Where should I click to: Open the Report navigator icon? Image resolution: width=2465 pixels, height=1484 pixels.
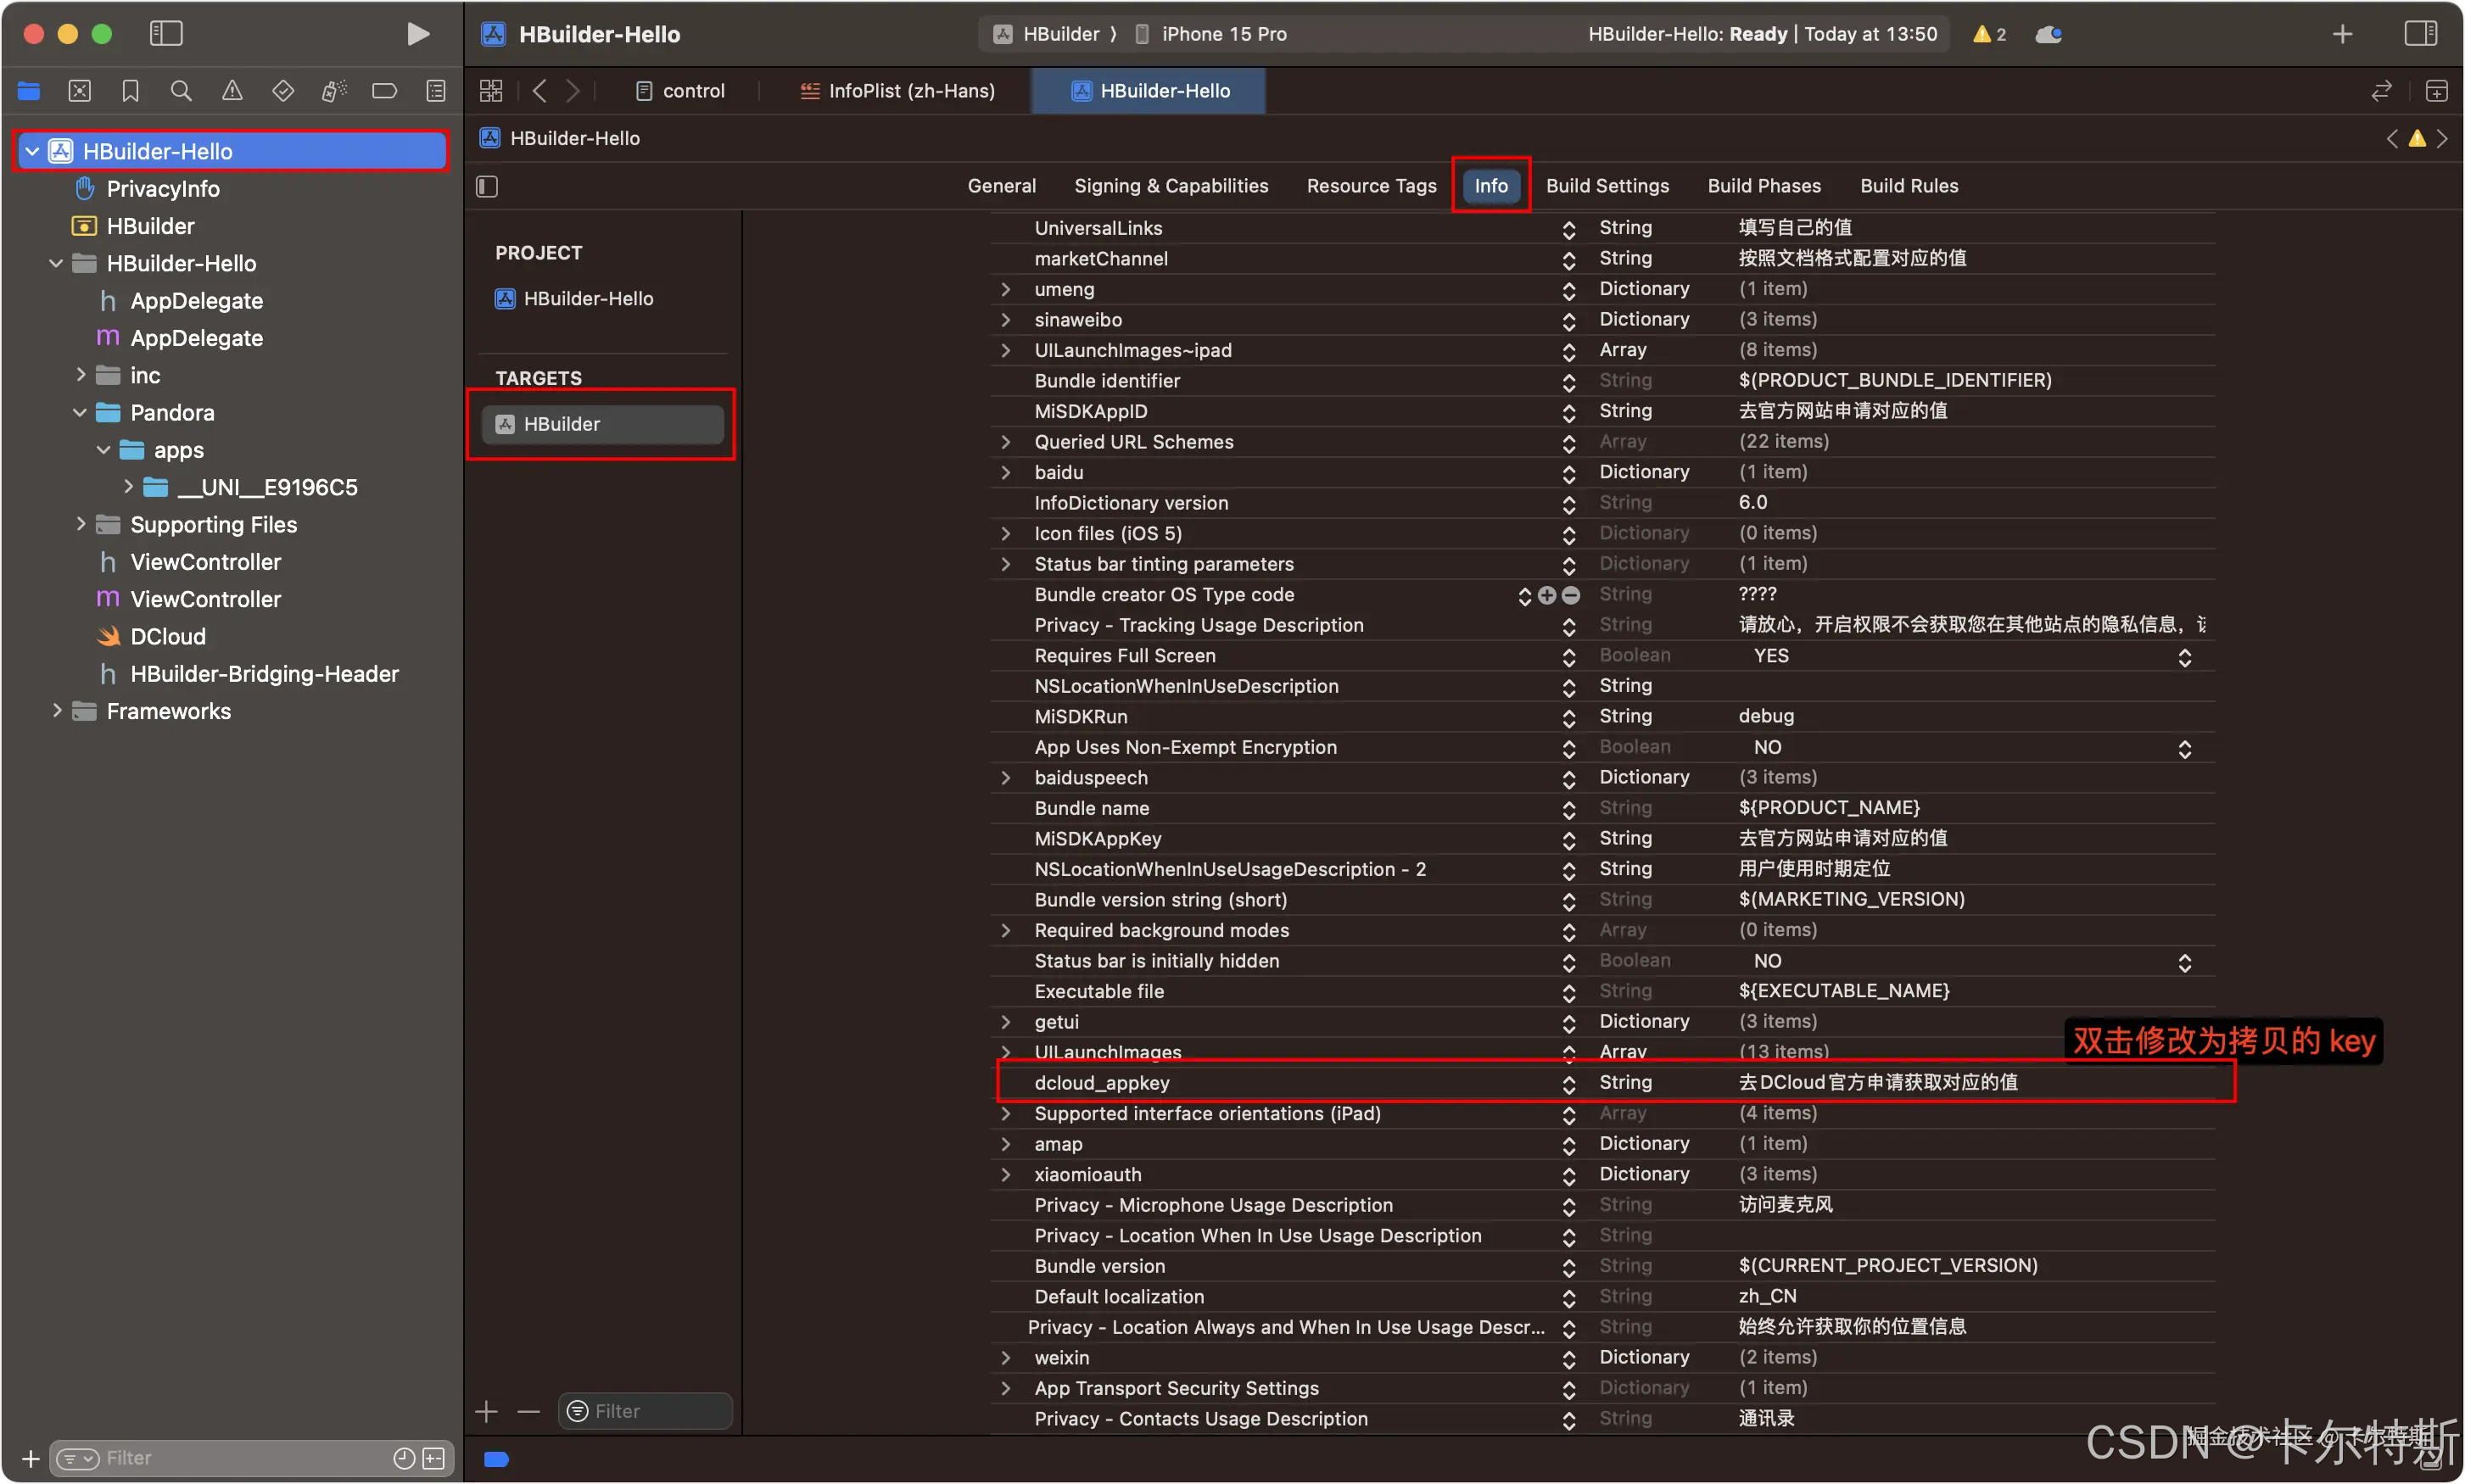436,91
